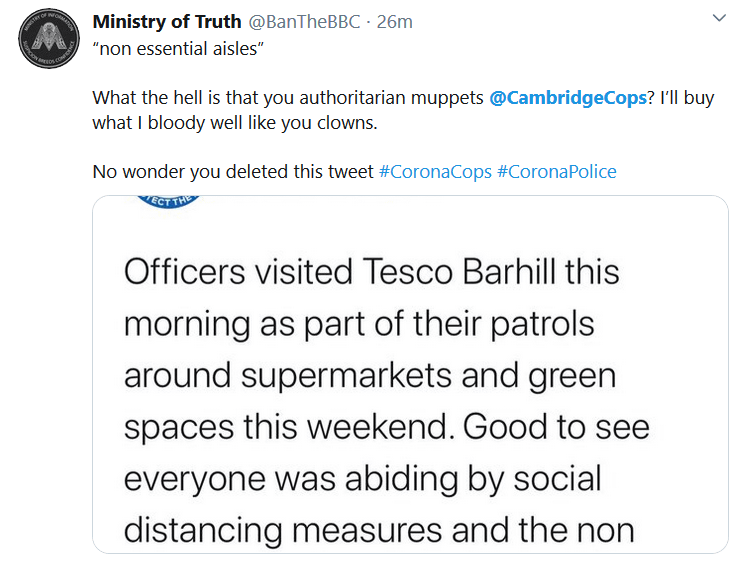Click the partial blue police badge logo
Screen dimensions: 746x566
167,202
